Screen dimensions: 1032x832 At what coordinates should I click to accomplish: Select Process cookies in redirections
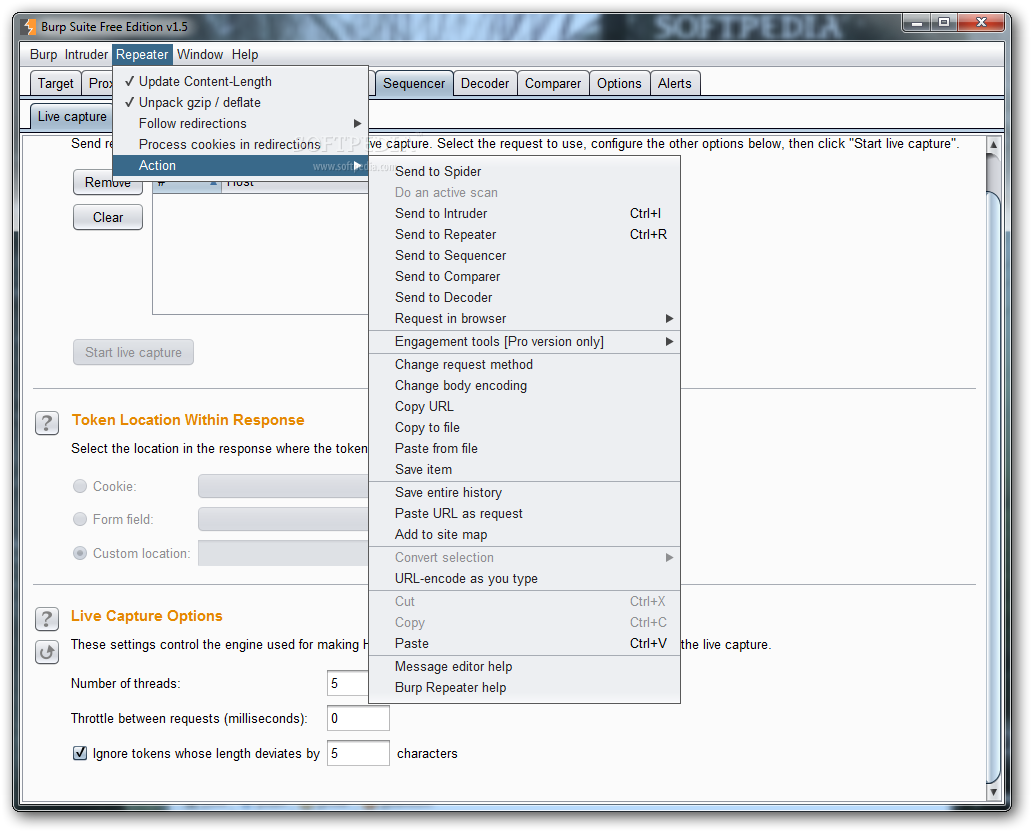[x=240, y=145]
